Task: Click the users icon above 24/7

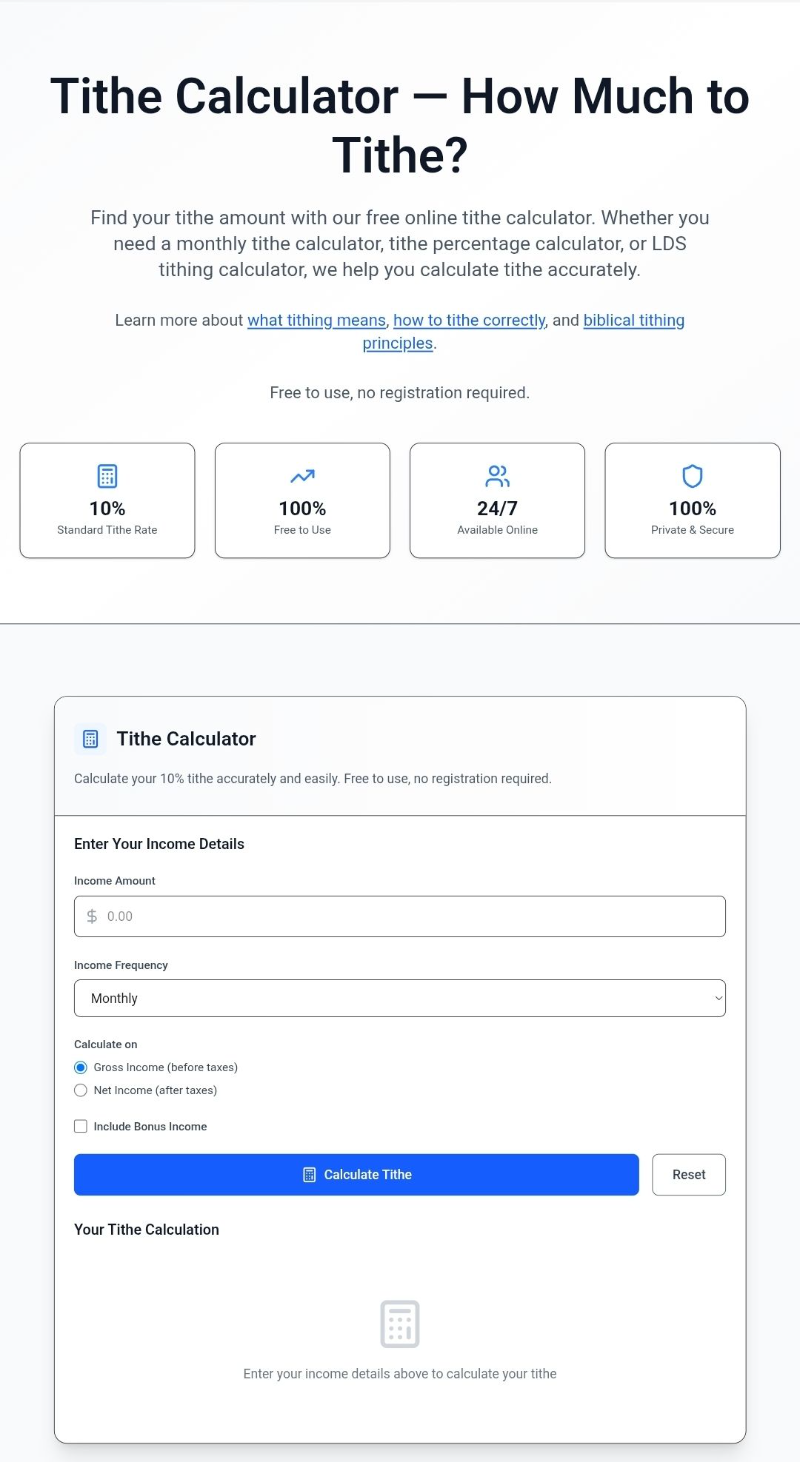Action: point(497,476)
